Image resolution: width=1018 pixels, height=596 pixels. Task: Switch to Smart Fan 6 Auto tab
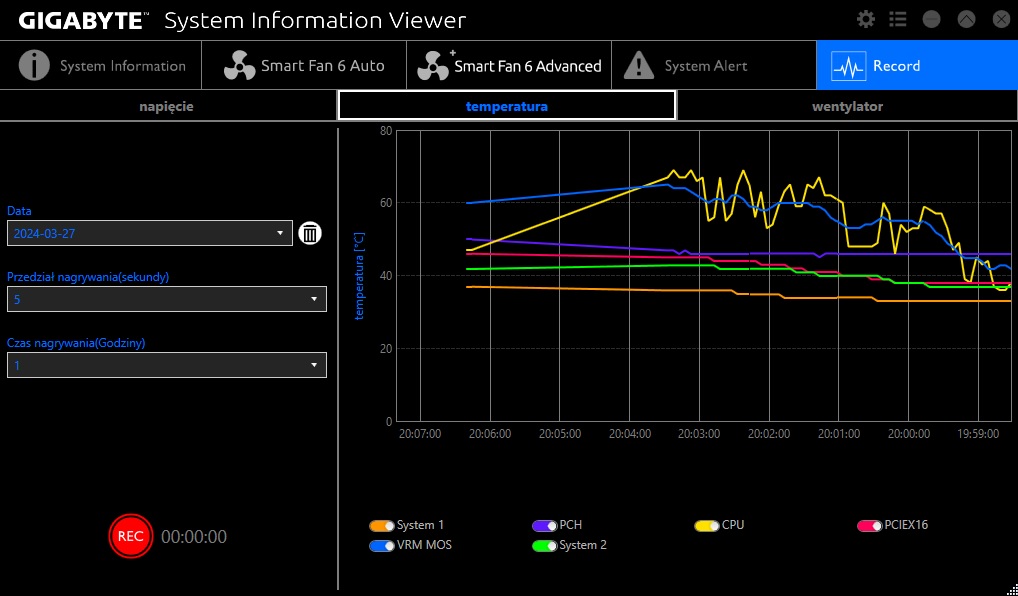coord(304,65)
